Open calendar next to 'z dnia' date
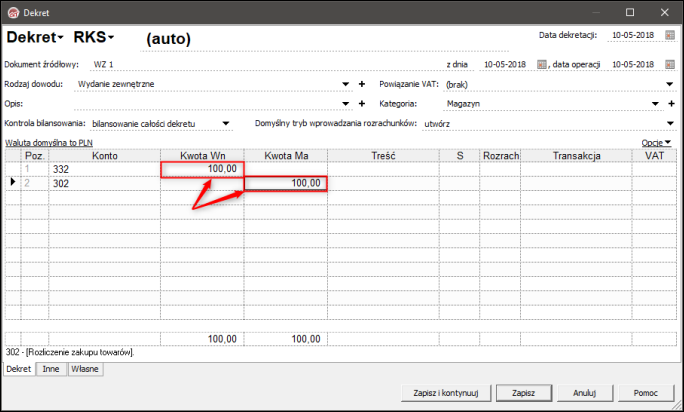The height and width of the screenshot is (412, 684). 541,64
